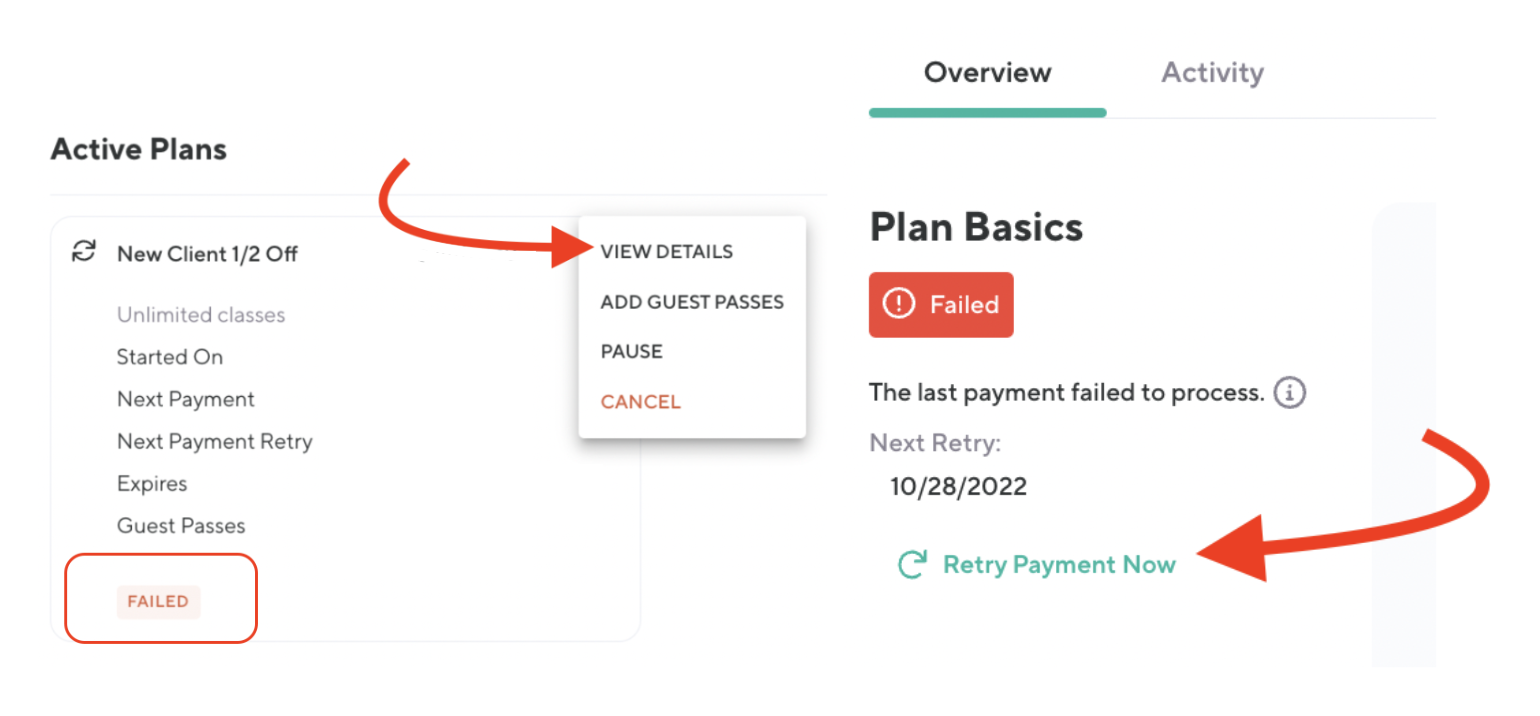Click the Active Plans section heading
Viewport: 1540px width, 716px height.
point(139,150)
